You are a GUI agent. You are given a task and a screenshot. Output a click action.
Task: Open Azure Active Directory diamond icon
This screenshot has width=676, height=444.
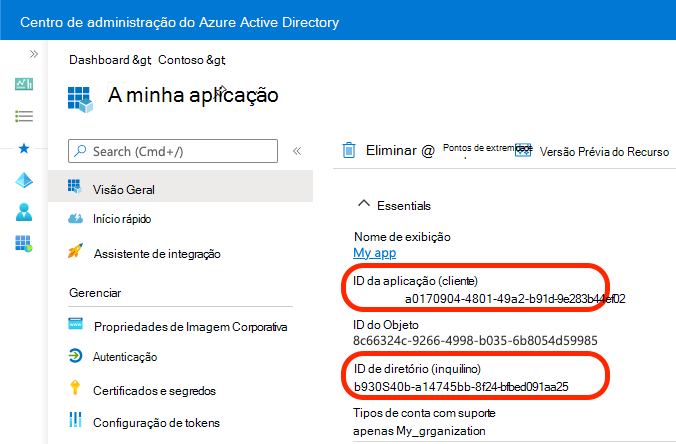click(24, 180)
